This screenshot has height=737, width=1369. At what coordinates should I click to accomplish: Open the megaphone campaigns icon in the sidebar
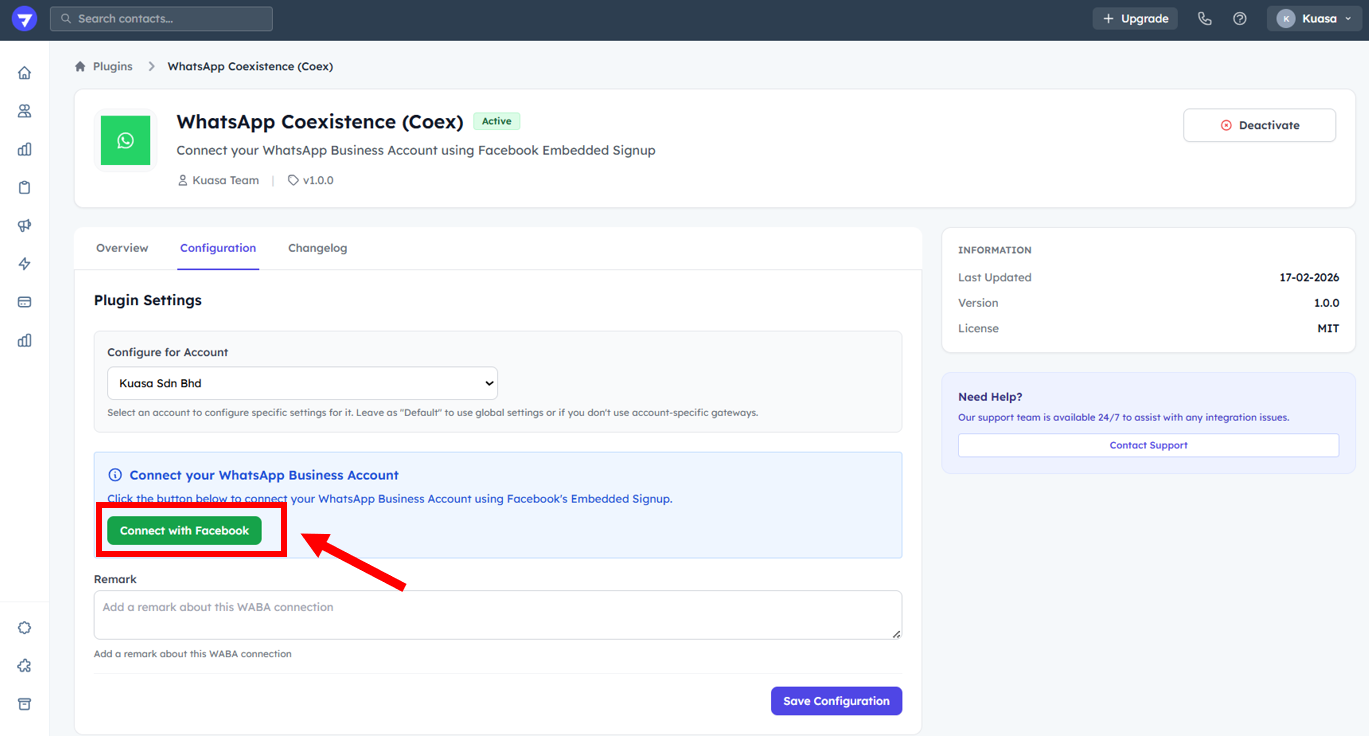tap(24, 226)
